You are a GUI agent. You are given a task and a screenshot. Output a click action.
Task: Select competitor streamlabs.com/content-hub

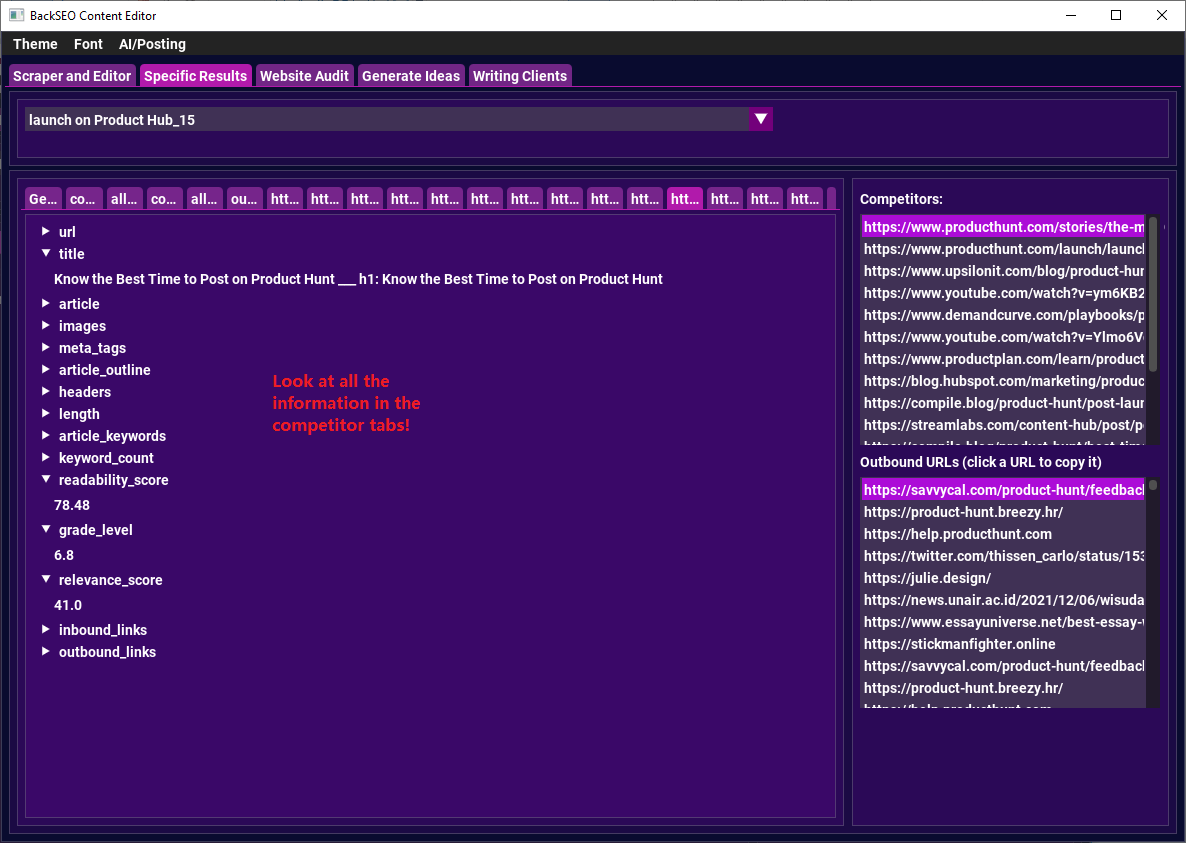1003,424
